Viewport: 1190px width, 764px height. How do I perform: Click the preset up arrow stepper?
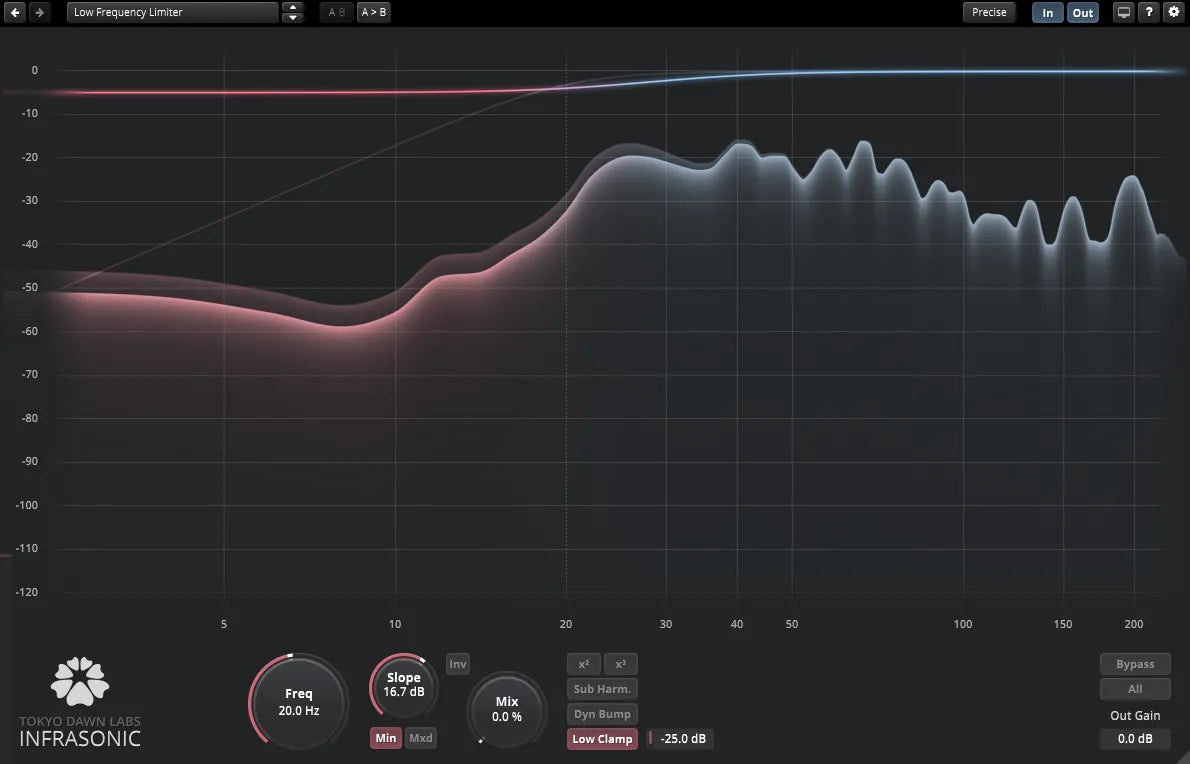coord(292,7)
